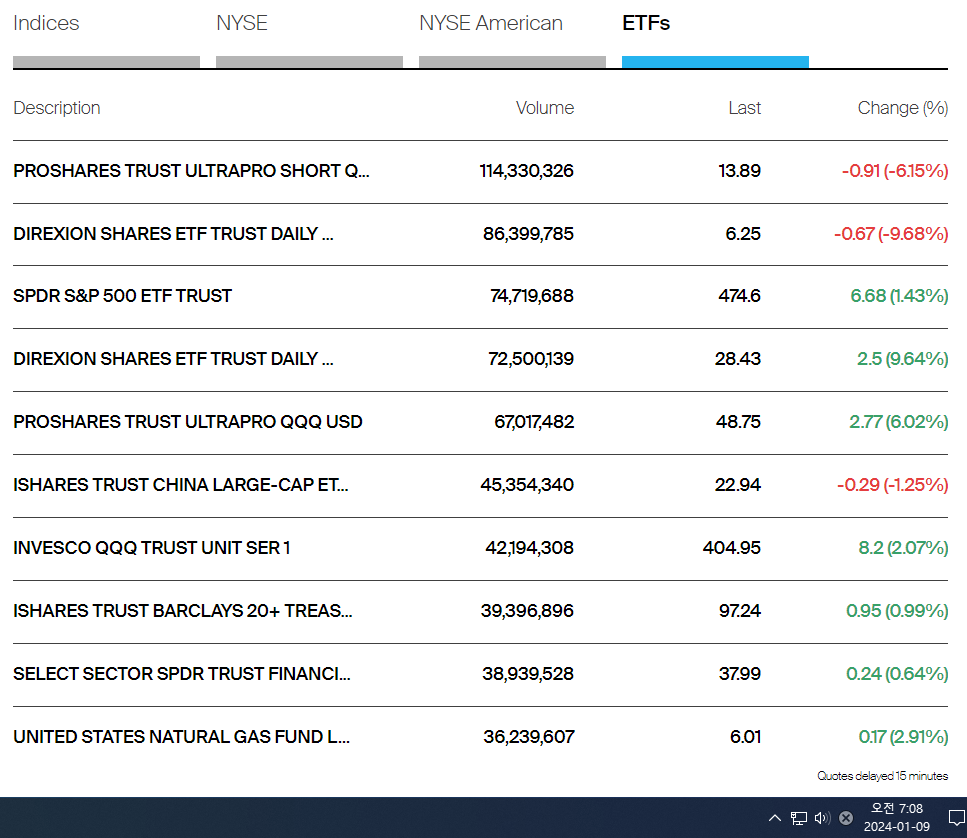This screenshot has height=838, width=967.
Task: Click change value 0.24 (0.64%)
Action: click(897, 673)
